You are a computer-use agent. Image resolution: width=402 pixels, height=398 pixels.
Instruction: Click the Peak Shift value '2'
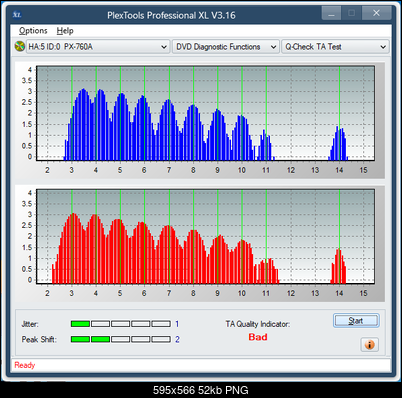(x=177, y=339)
